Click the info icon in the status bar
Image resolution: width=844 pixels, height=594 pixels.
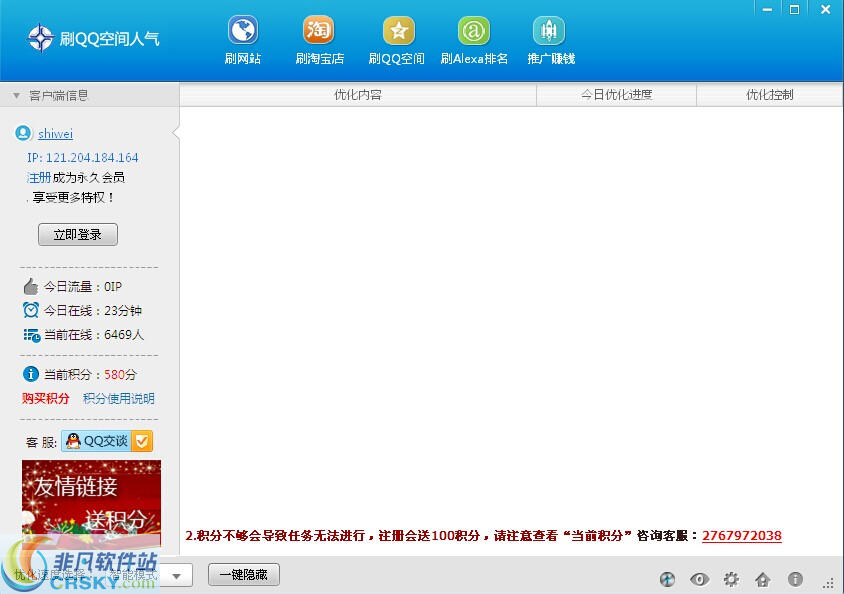point(795,578)
